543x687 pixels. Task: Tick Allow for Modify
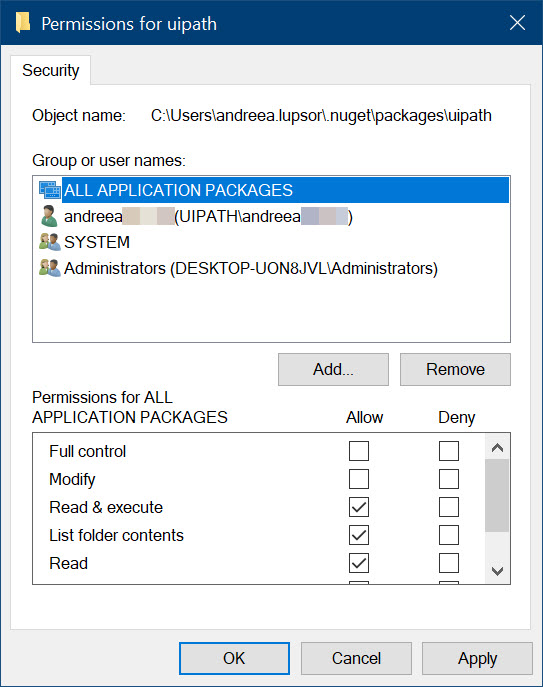[x=359, y=479]
